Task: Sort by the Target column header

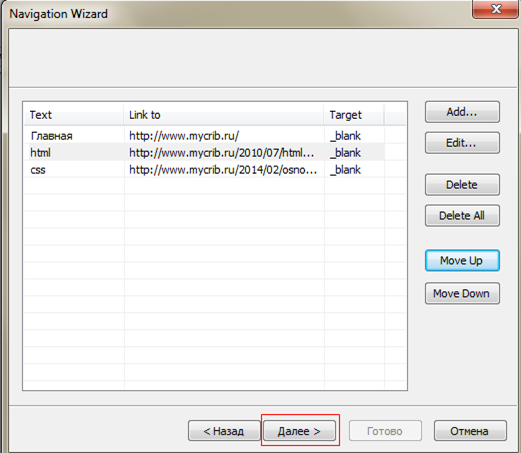Action: coord(354,115)
